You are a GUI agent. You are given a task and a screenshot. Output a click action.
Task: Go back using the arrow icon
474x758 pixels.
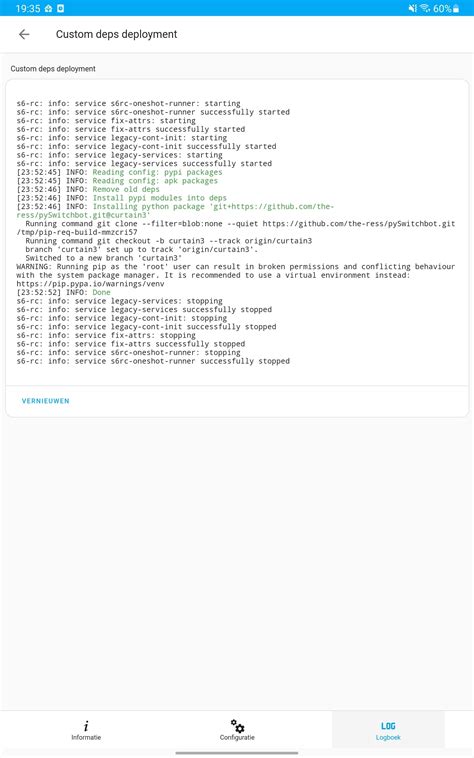pyautogui.click(x=24, y=34)
